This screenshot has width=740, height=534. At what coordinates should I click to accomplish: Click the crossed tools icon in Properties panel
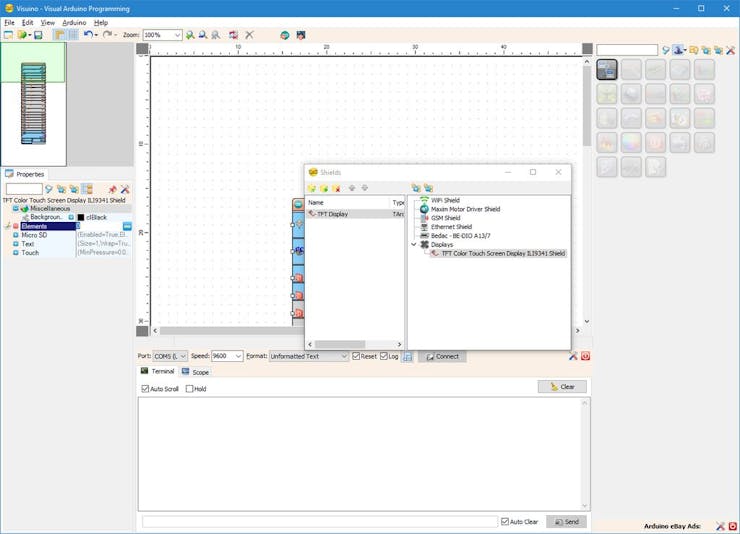pos(125,189)
